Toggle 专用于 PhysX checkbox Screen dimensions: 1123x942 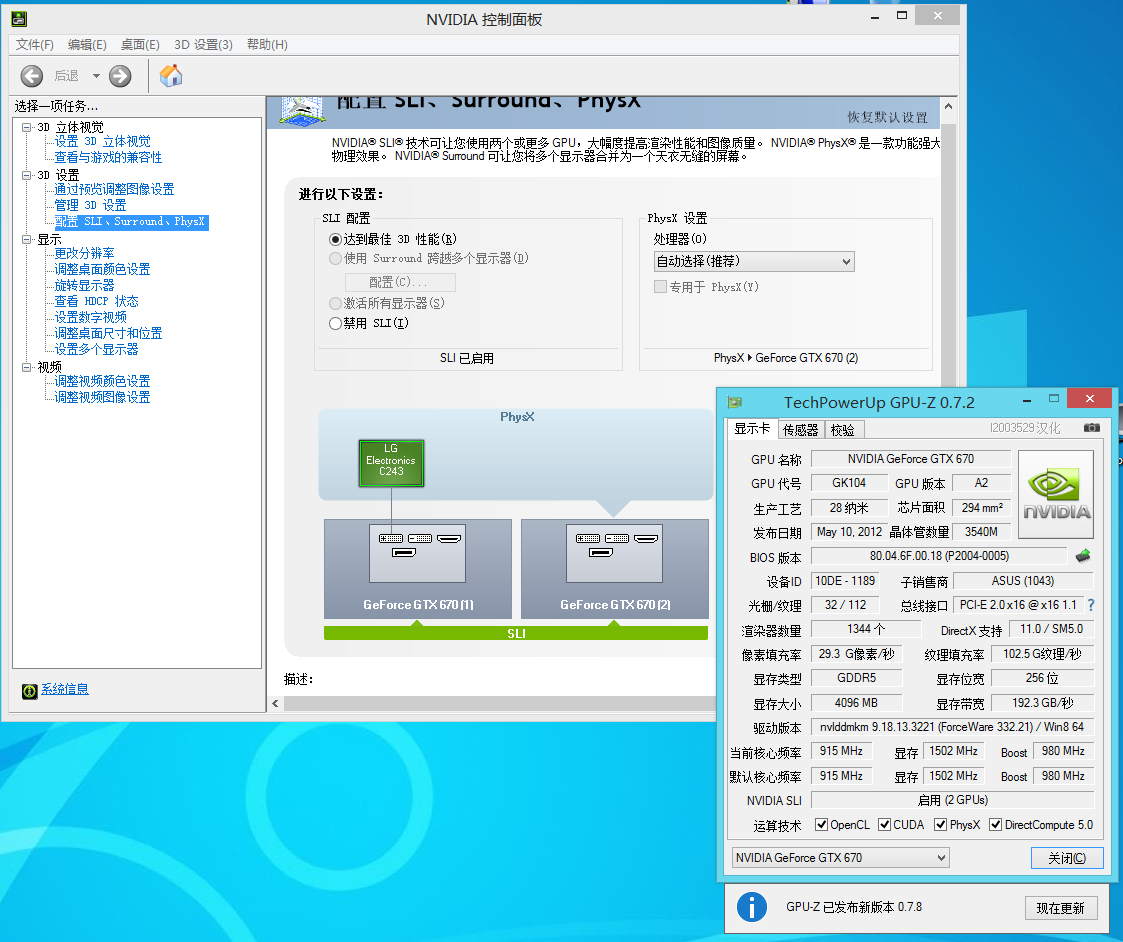tap(660, 287)
